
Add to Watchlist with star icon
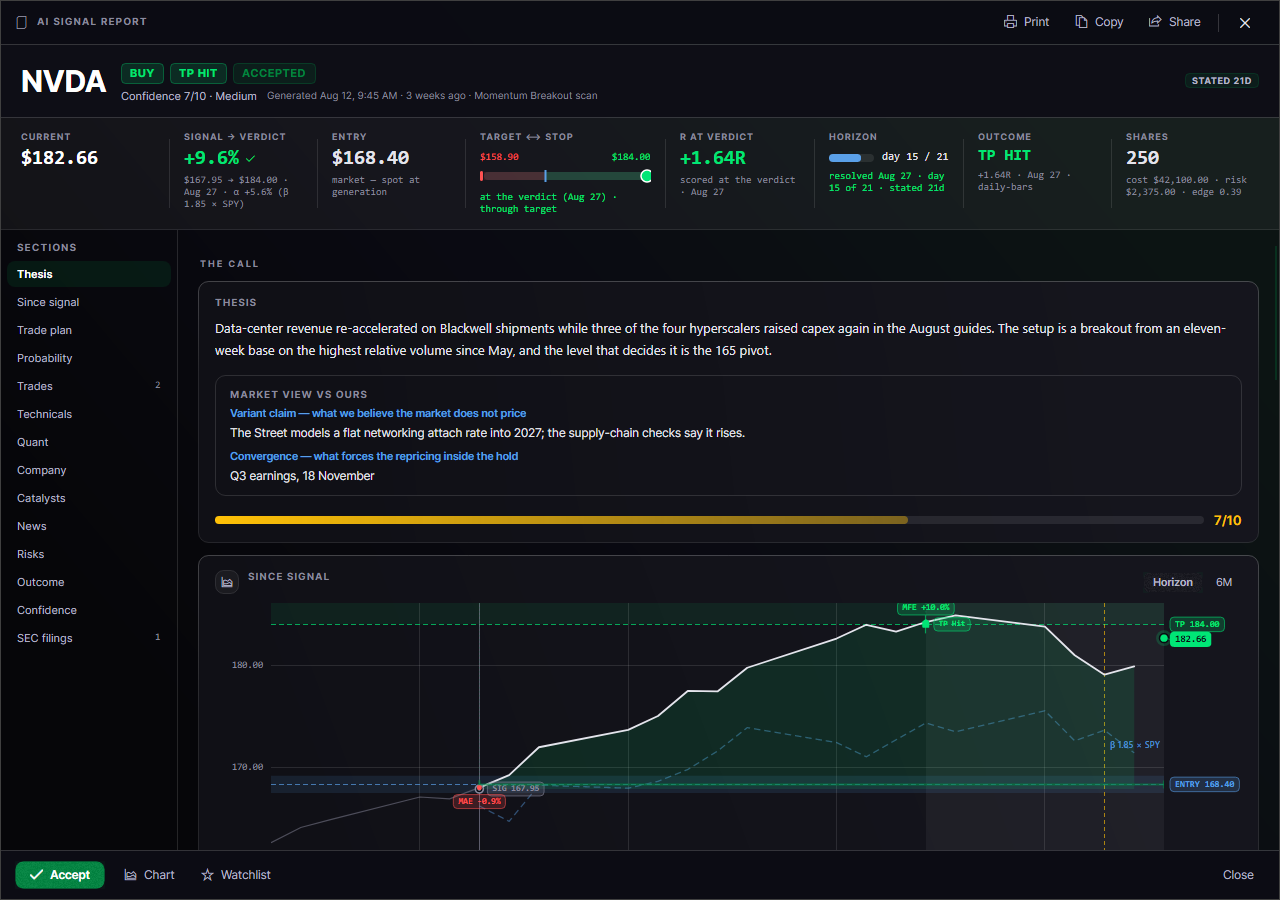(x=236, y=875)
